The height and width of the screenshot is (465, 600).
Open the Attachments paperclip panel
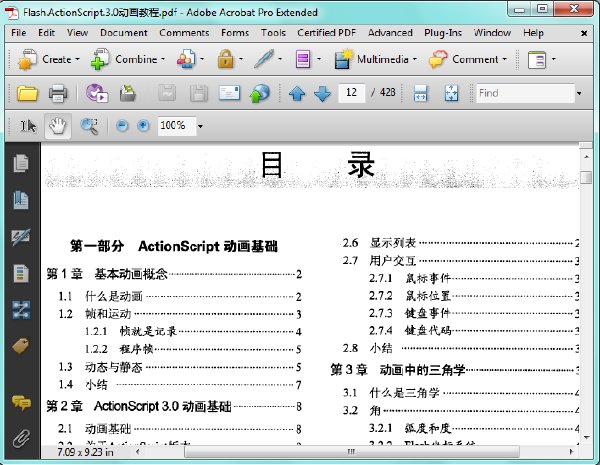[x=21, y=439]
